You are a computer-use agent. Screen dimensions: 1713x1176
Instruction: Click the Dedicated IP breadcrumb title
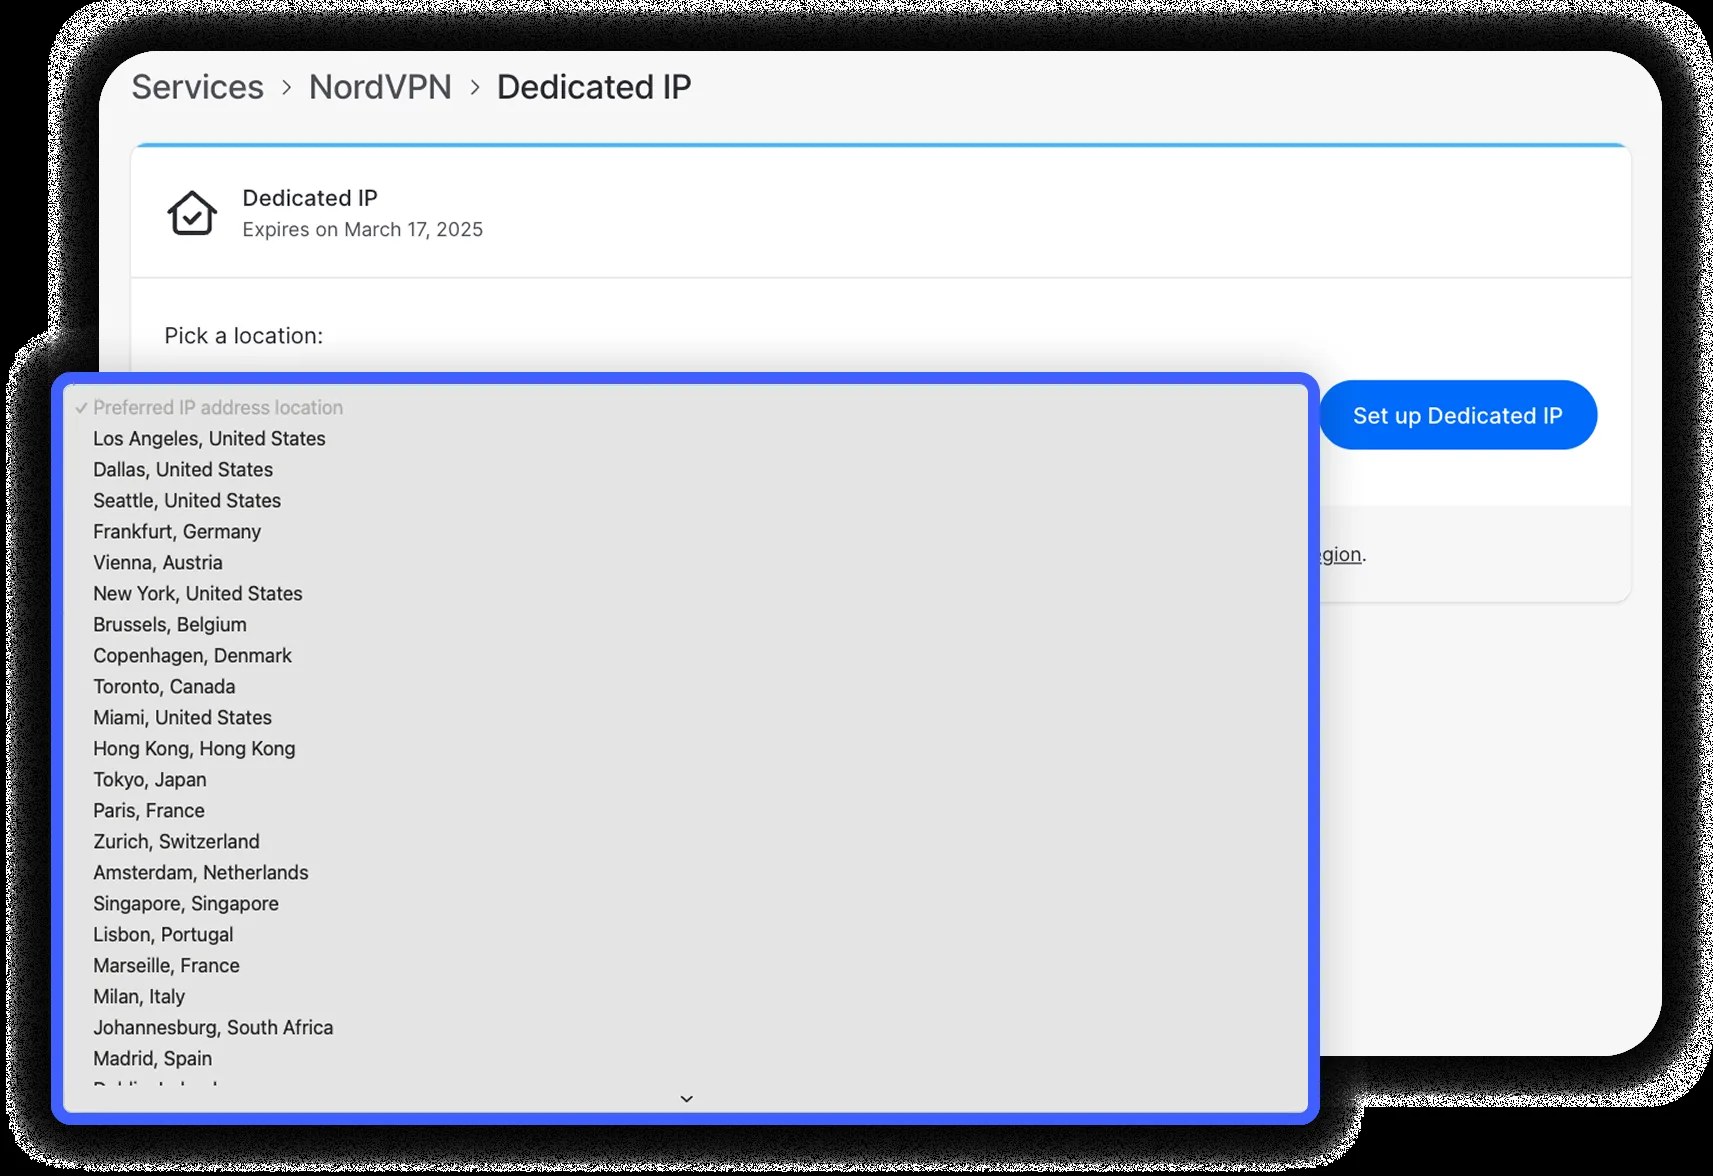tap(594, 87)
